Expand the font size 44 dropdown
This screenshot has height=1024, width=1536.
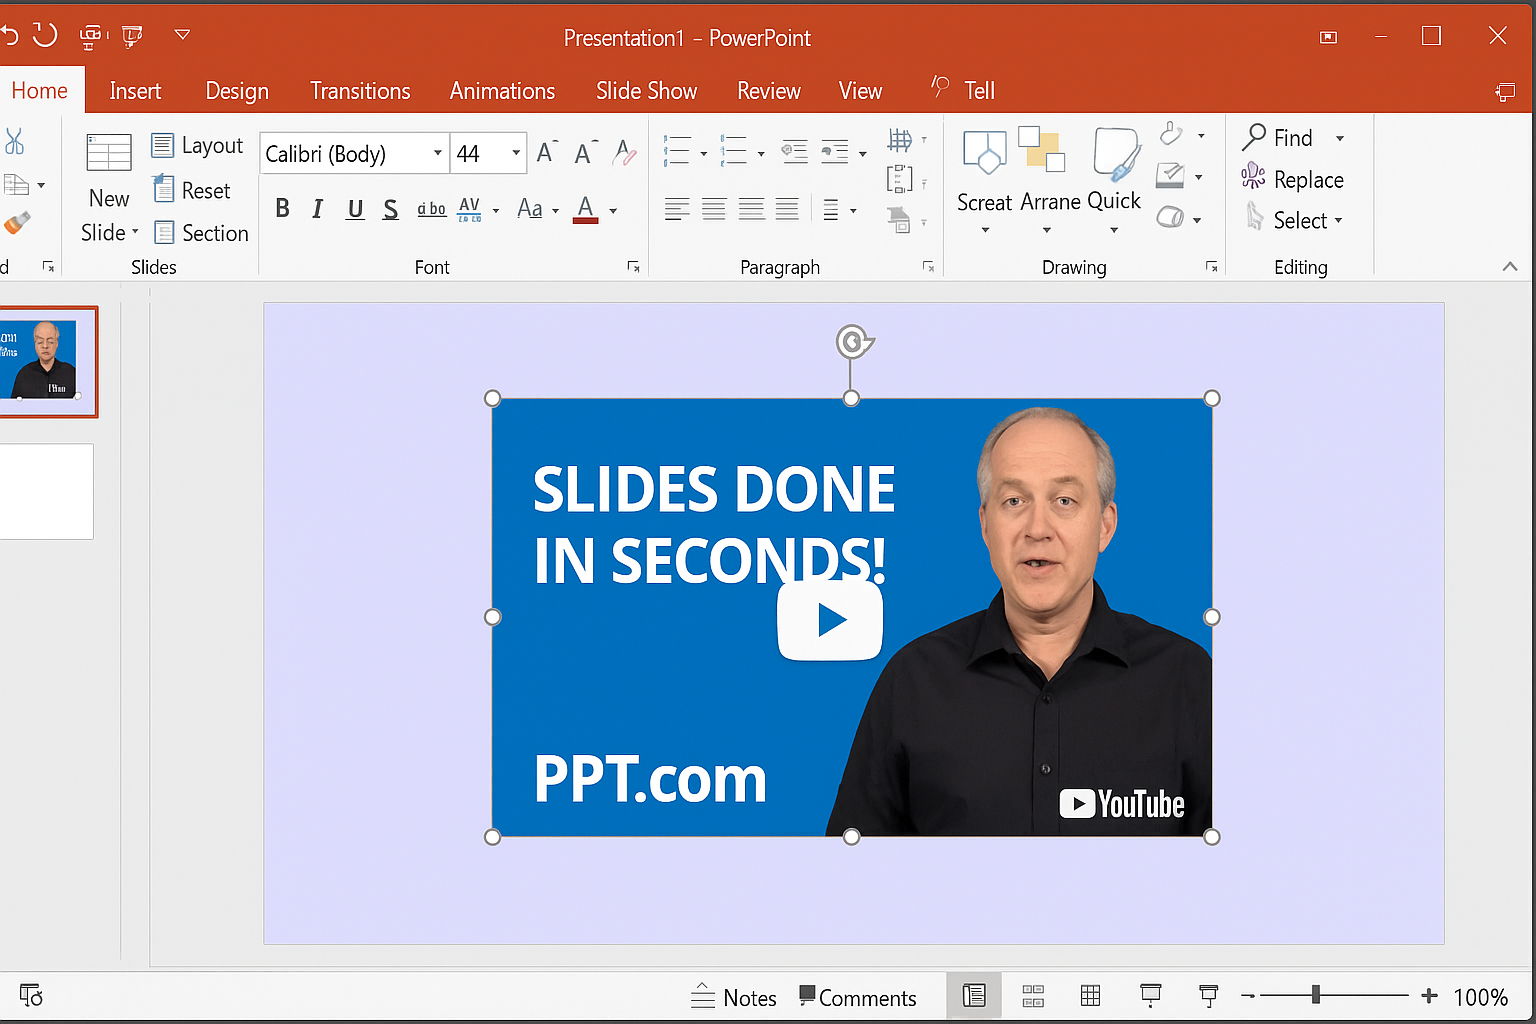[x=516, y=153]
